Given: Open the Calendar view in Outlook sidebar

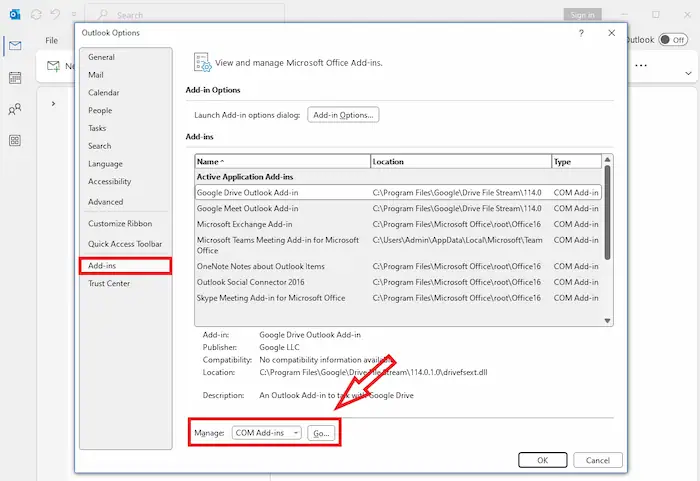Looking at the screenshot, I should (x=15, y=78).
